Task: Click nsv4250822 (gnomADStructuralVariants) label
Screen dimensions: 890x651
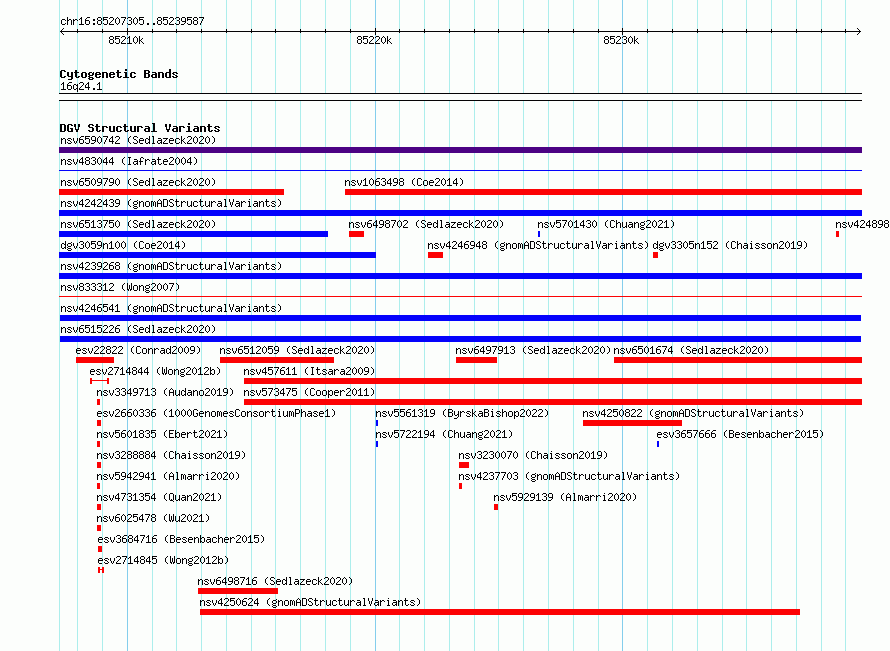Action: (x=693, y=413)
